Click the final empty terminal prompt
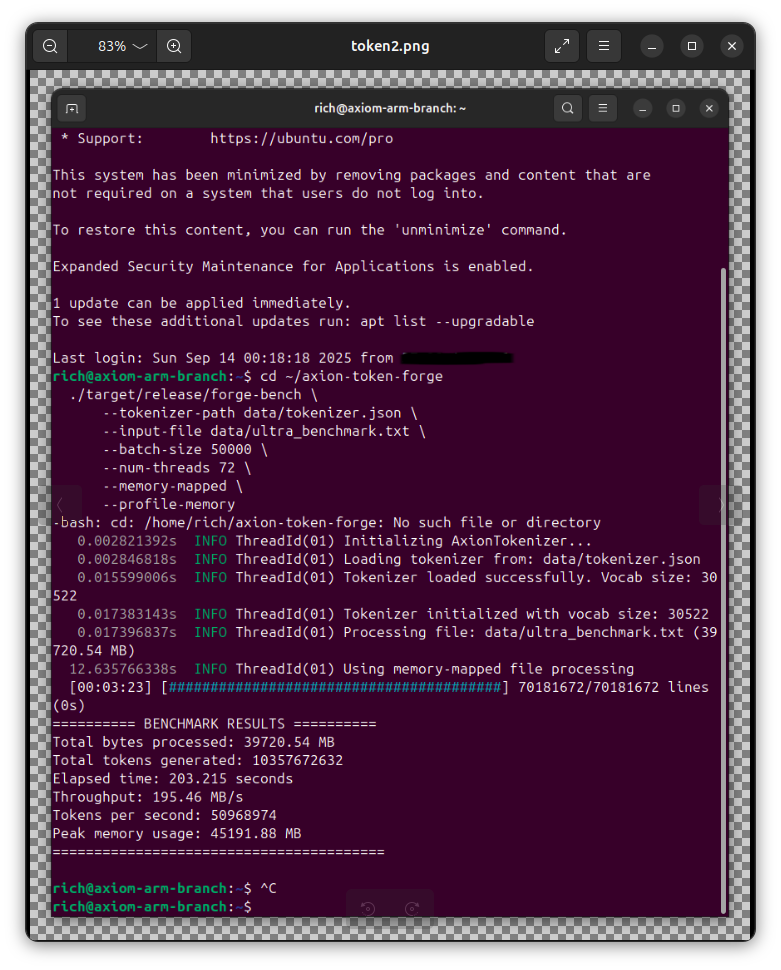The image size is (781, 970). click(152, 907)
